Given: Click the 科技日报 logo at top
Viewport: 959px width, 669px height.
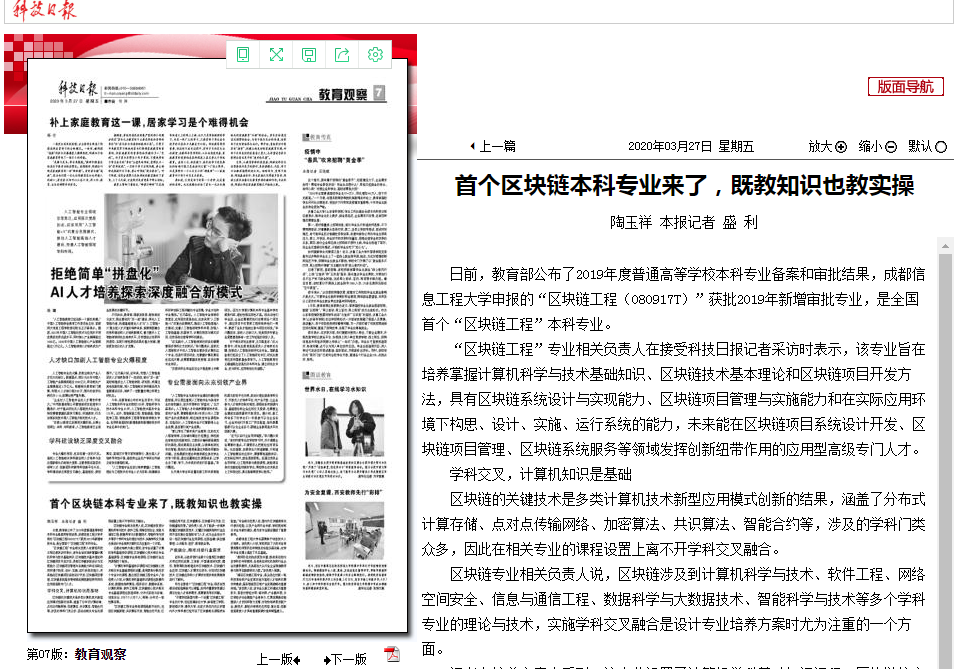Looking at the screenshot, I should [45, 10].
